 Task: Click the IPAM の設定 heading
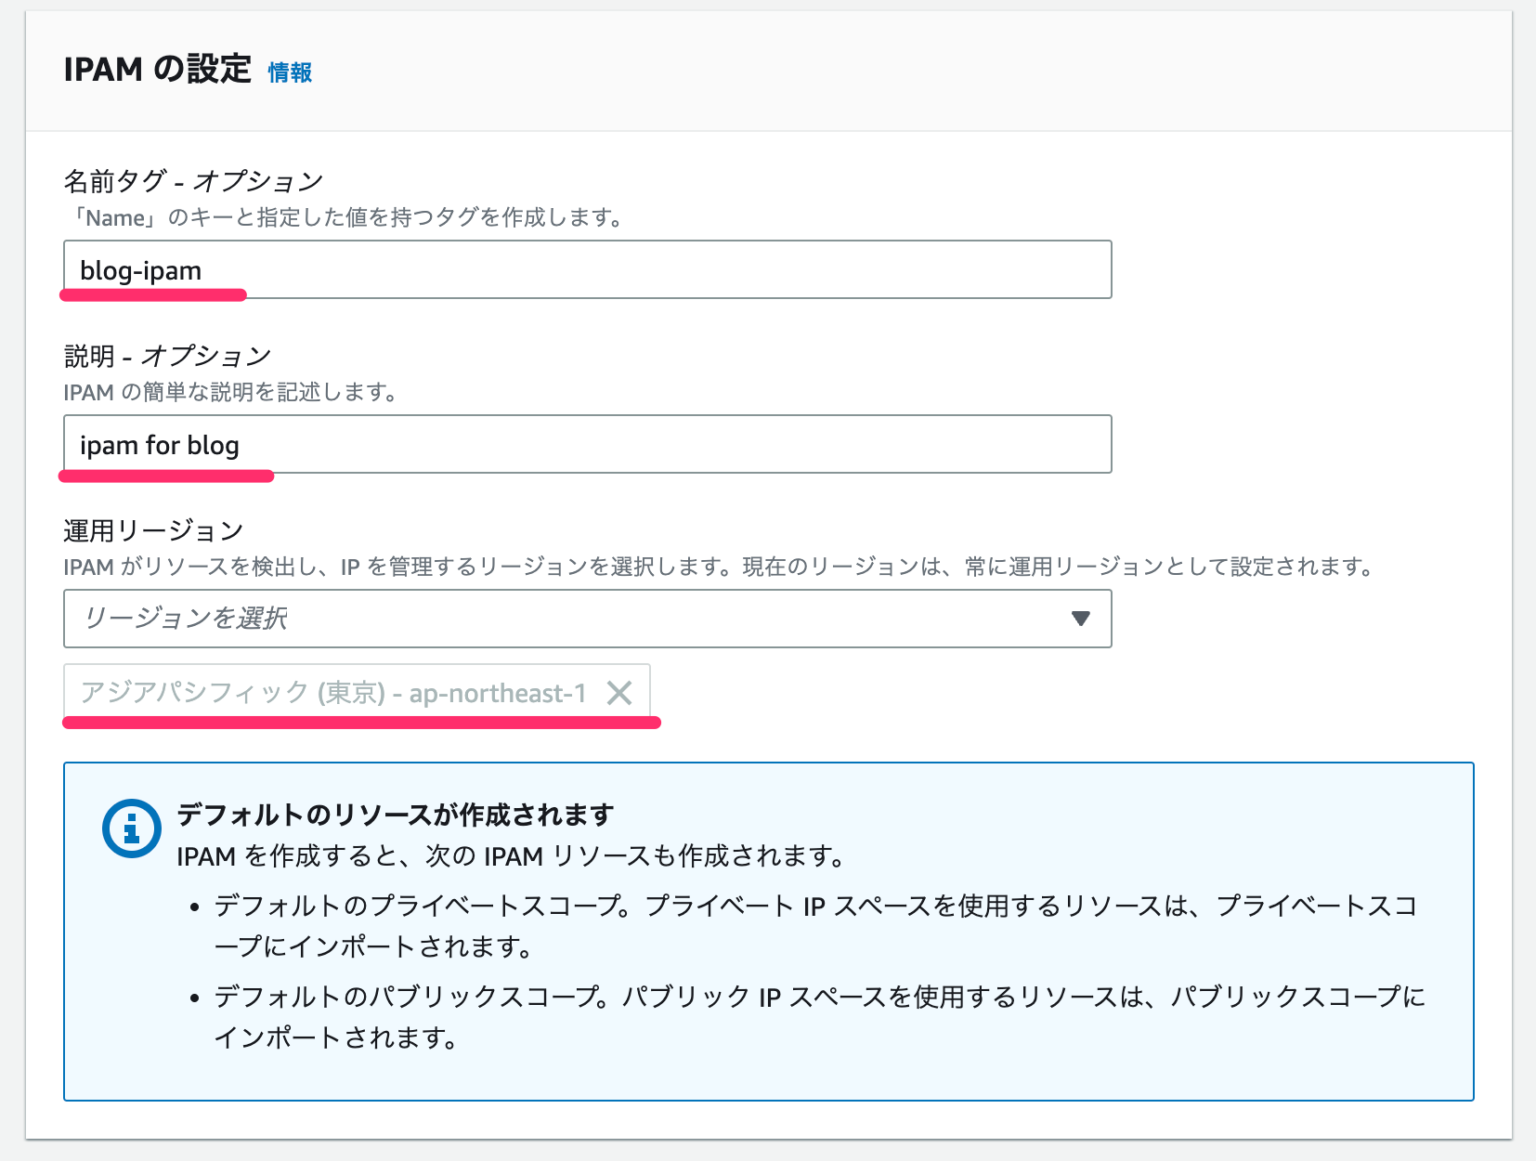[155, 70]
